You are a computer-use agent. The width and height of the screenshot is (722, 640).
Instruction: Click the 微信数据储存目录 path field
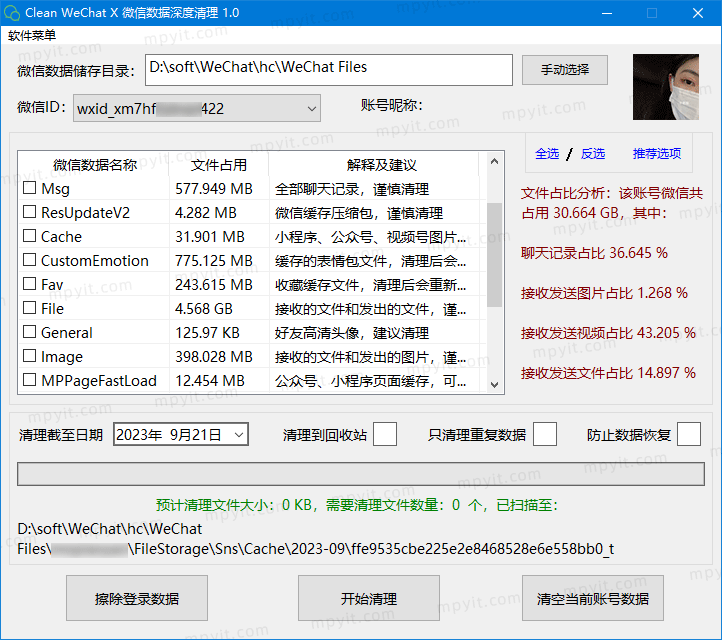point(329,70)
